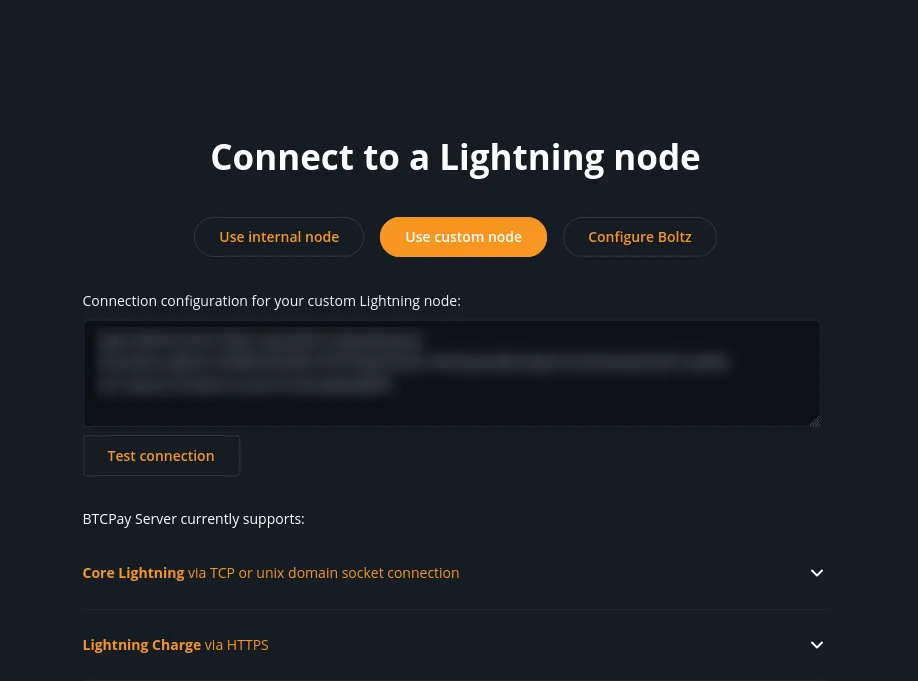
Task: Choose the Configure Boltz option
Action: pos(639,237)
